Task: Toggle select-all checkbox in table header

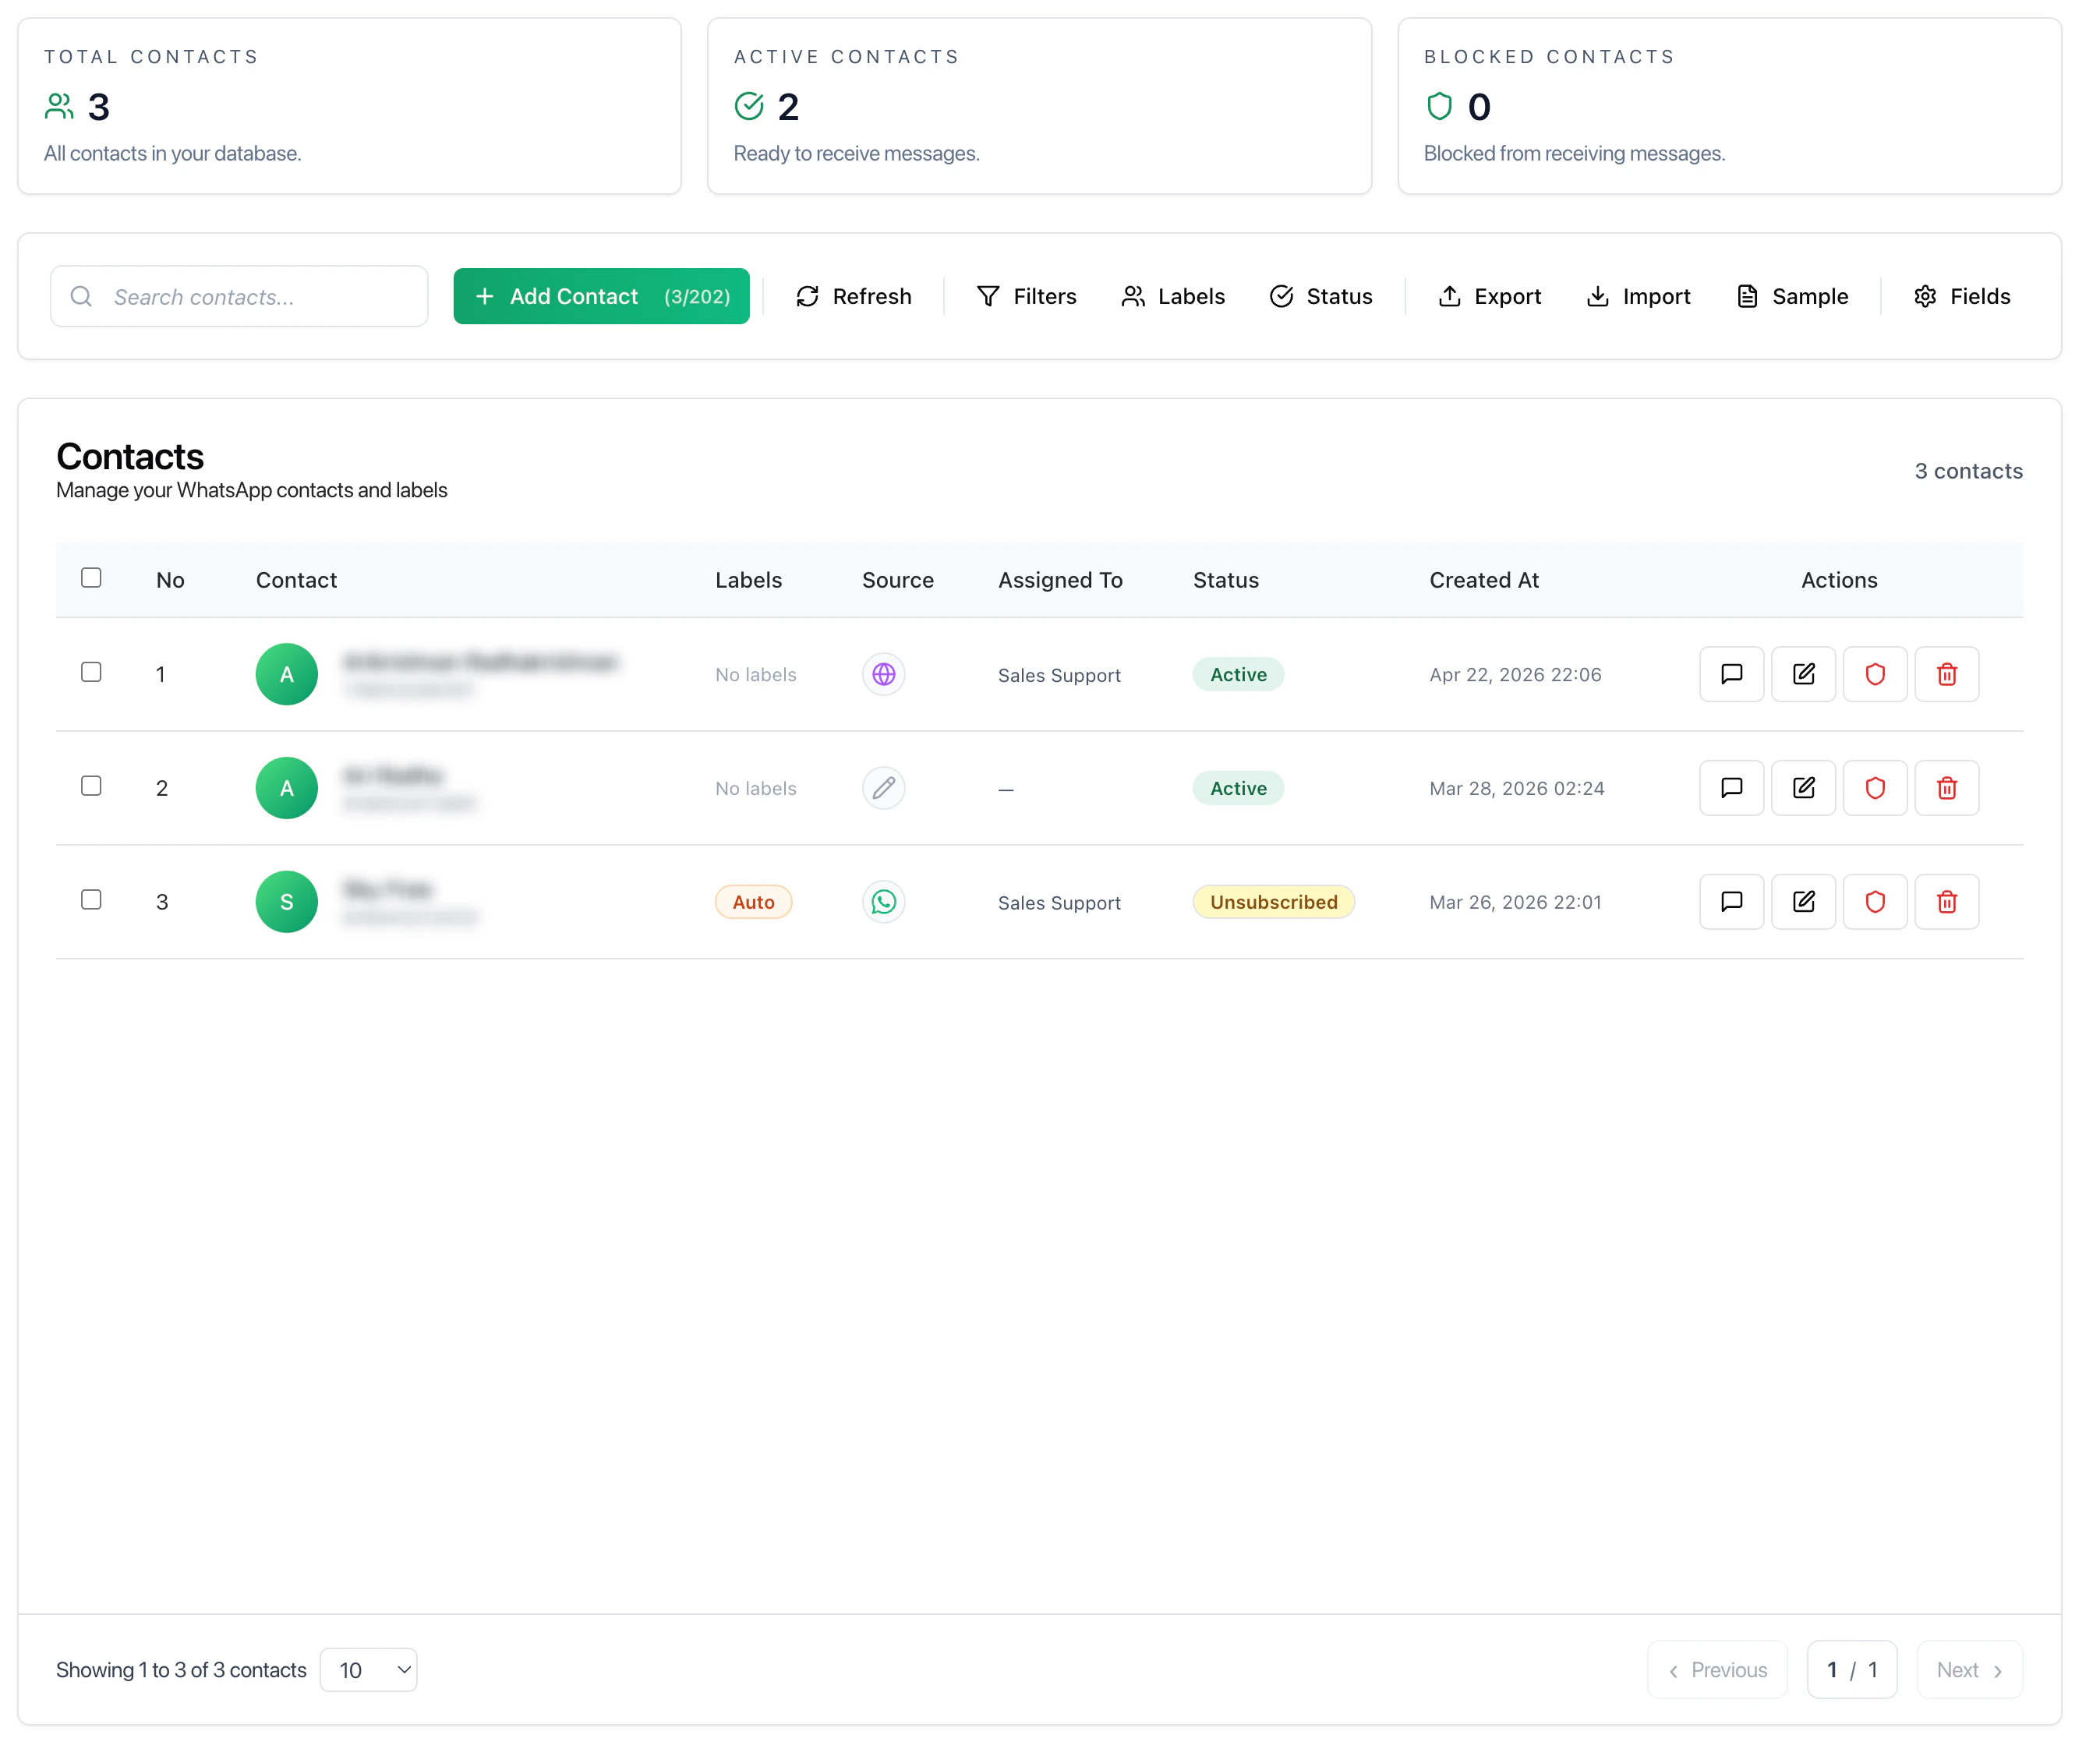Action: tap(91, 578)
